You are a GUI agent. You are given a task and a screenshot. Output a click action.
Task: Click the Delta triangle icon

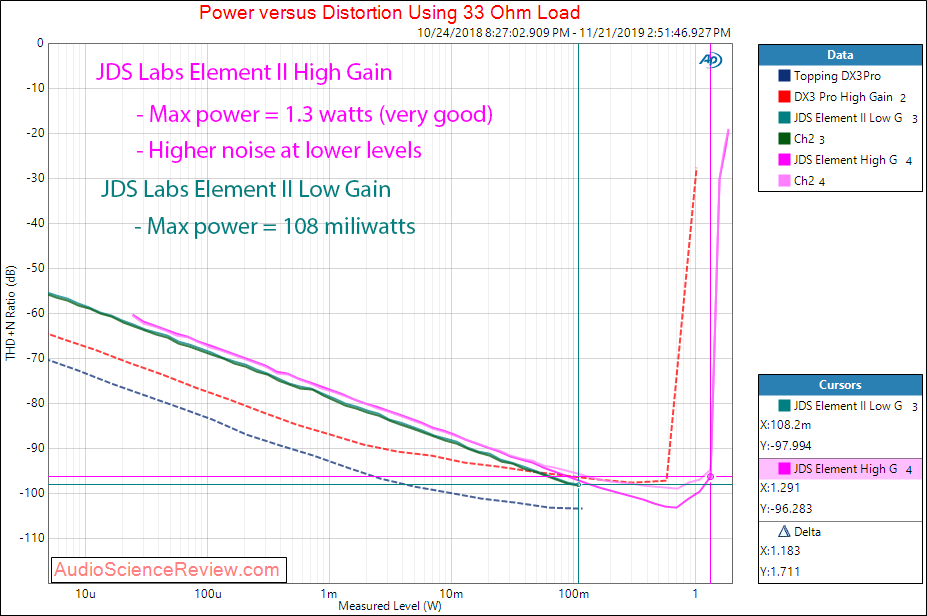click(784, 531)
